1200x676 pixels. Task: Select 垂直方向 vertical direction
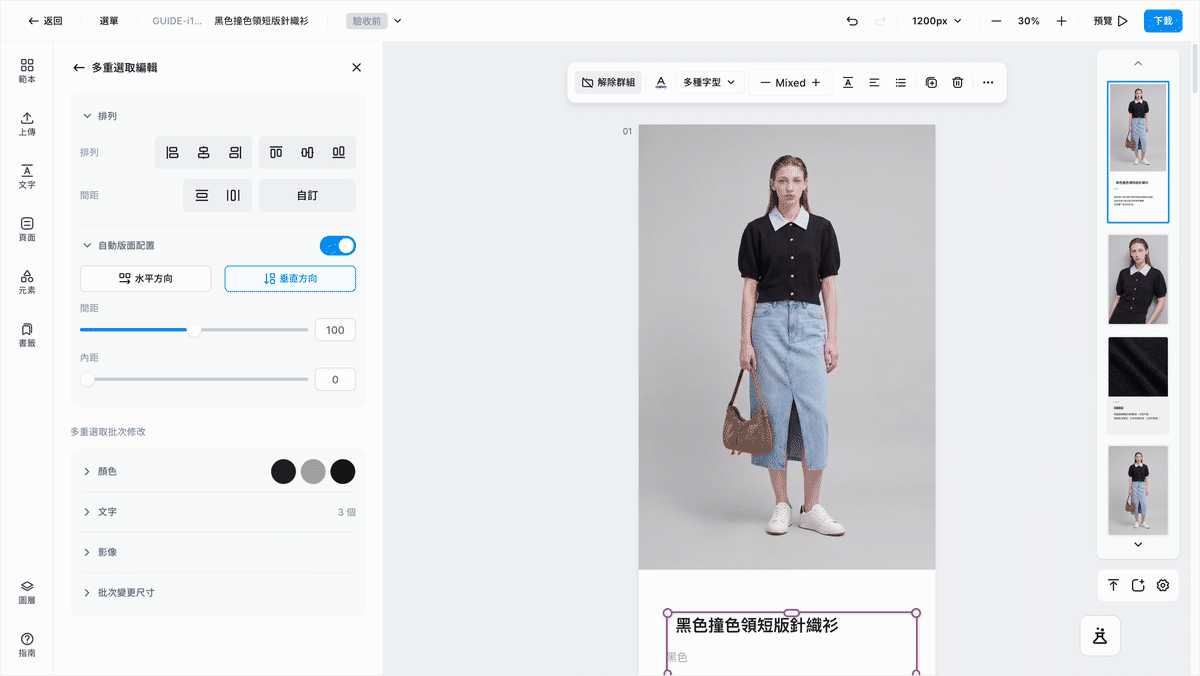pos(290,279)
